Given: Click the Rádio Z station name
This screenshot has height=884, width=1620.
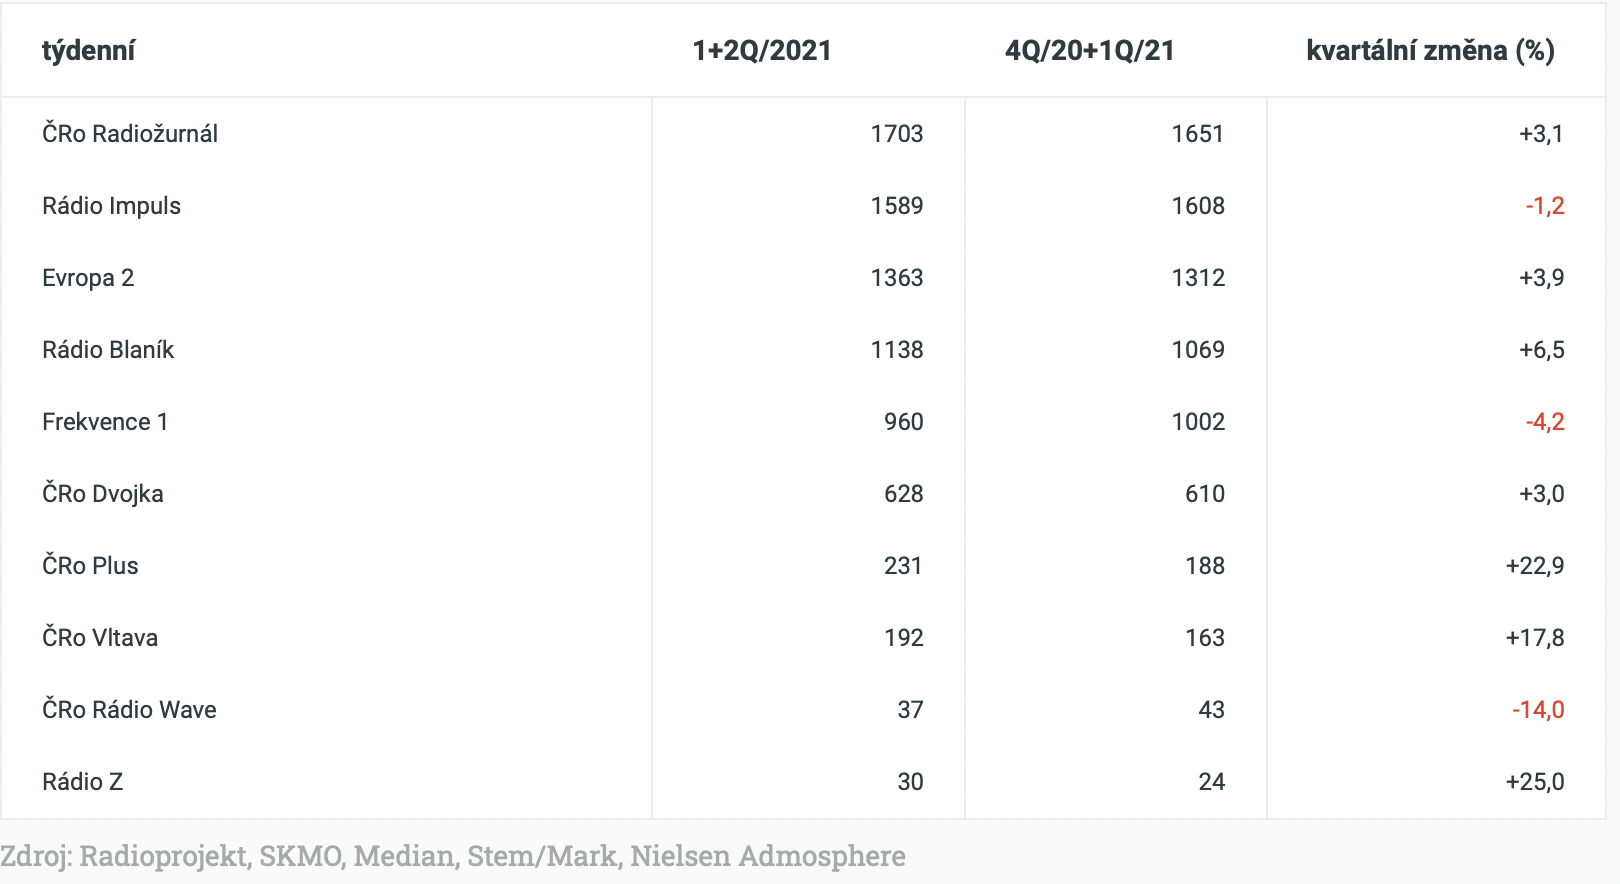Looking at the screenshot, I should (x=82, y=782).
